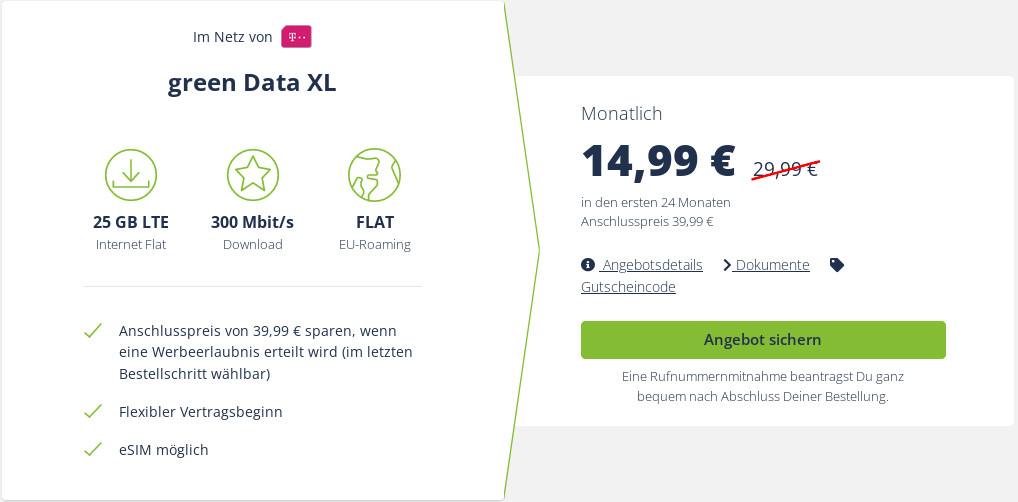The width and height of the screenshot is (1018, 502).
Task: Open the Gutscheincode link
Action: [x=628, y=287]
